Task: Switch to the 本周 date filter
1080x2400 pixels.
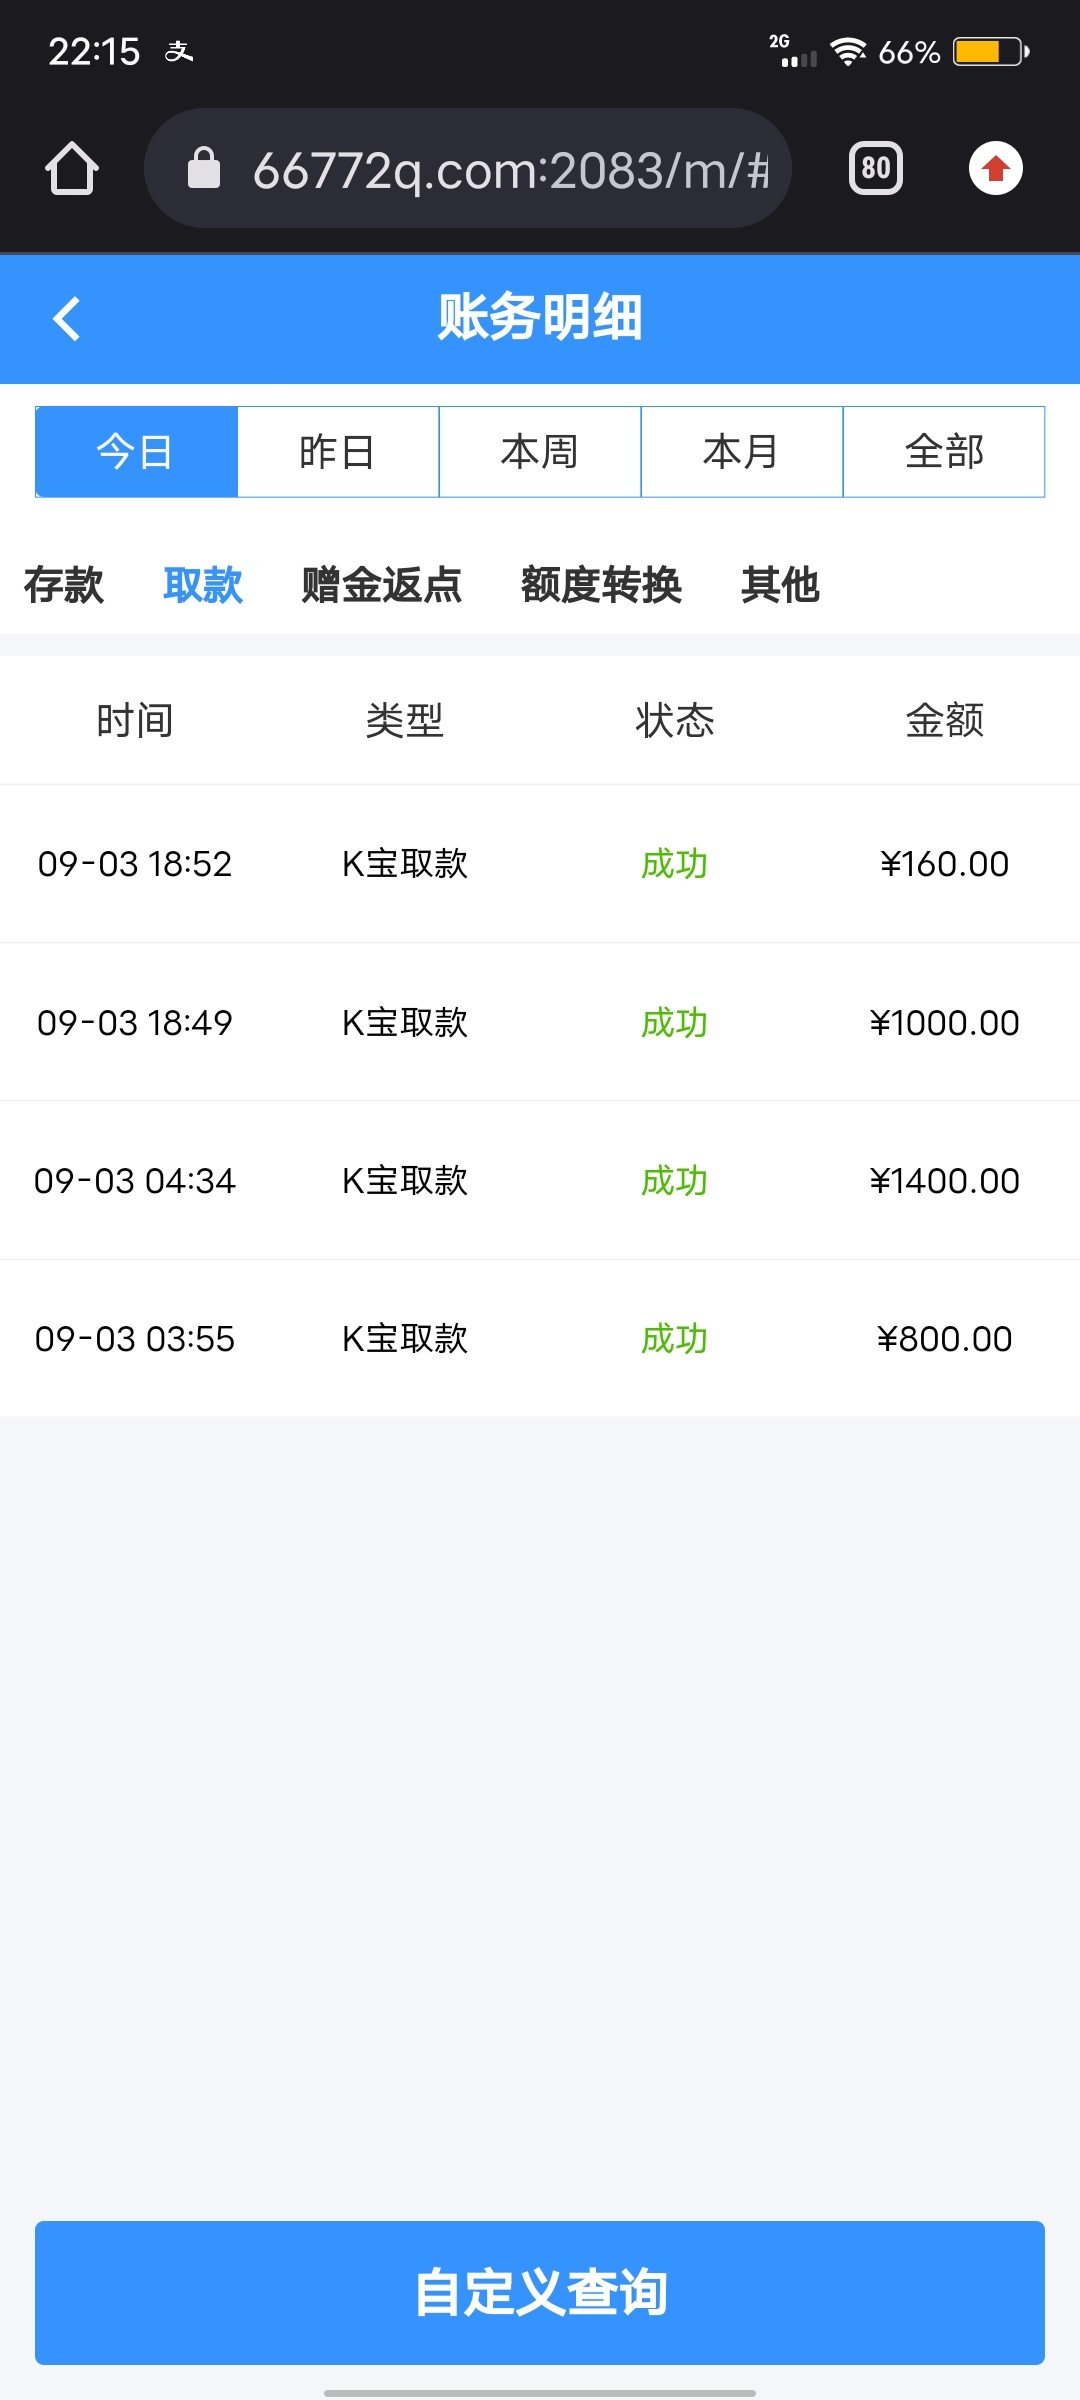Action: [540, 452]
